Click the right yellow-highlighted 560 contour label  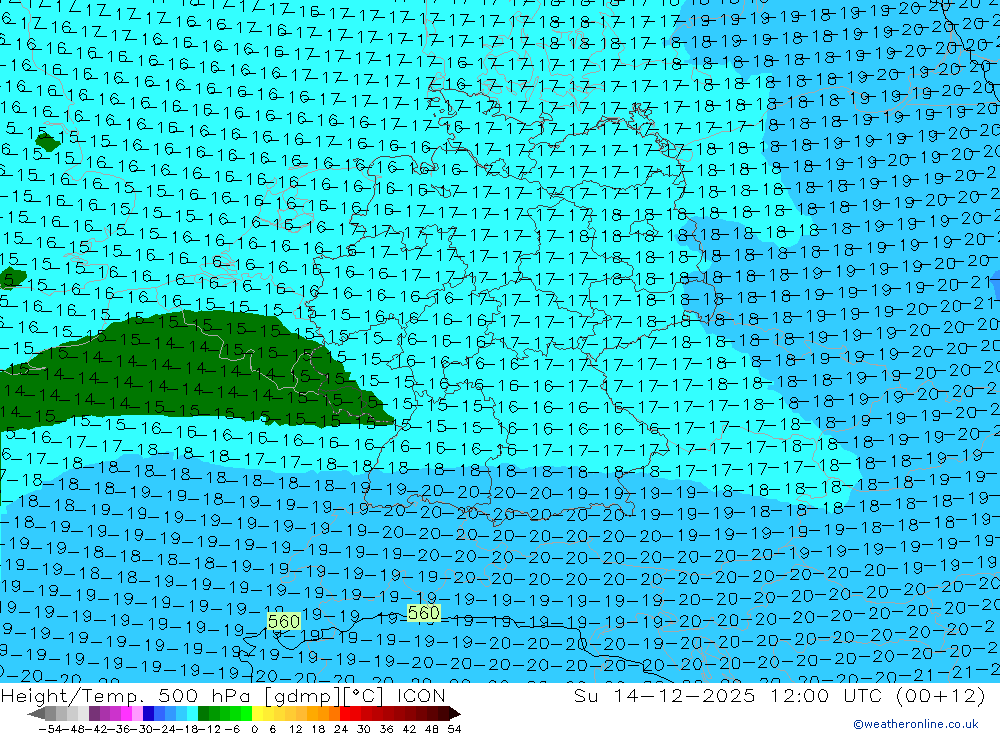click(424, 613)
